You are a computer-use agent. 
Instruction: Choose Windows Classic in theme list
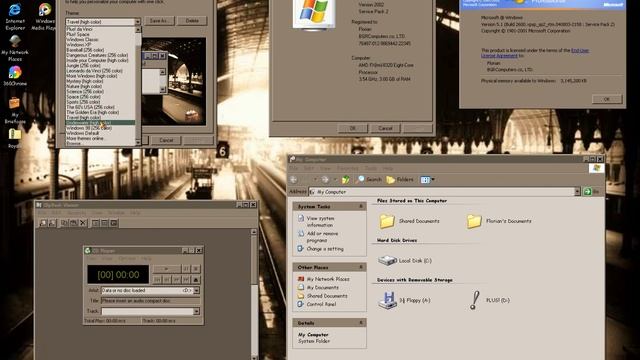click(x=82, y=40)
